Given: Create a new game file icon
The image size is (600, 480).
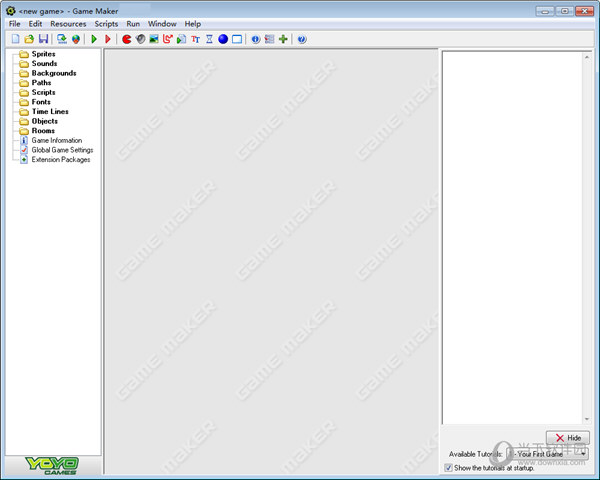Looking at the screenshot, I should 15,39.
